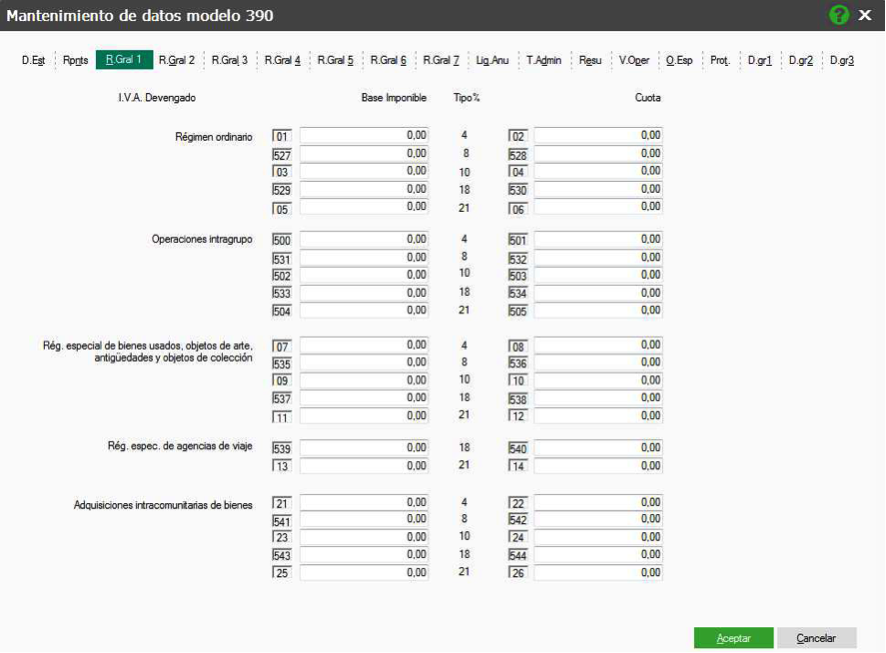Screen dimensions: 886x653
Task: Go to the D.gr3 tab
Action: click(842, 60)
